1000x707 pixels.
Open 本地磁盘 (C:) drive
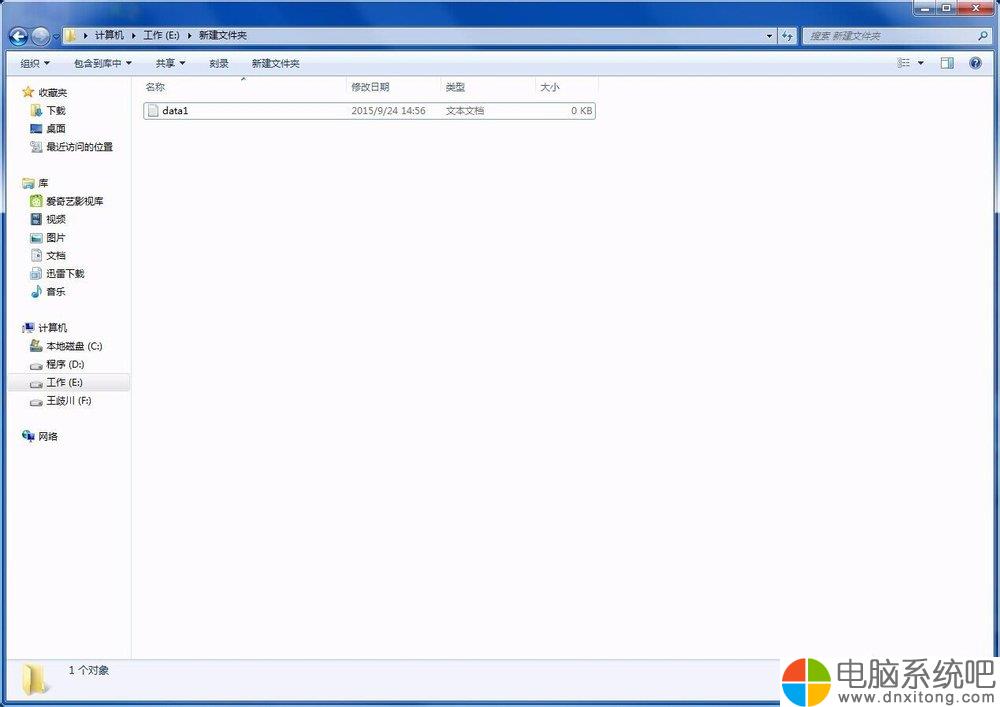(74, 346)
